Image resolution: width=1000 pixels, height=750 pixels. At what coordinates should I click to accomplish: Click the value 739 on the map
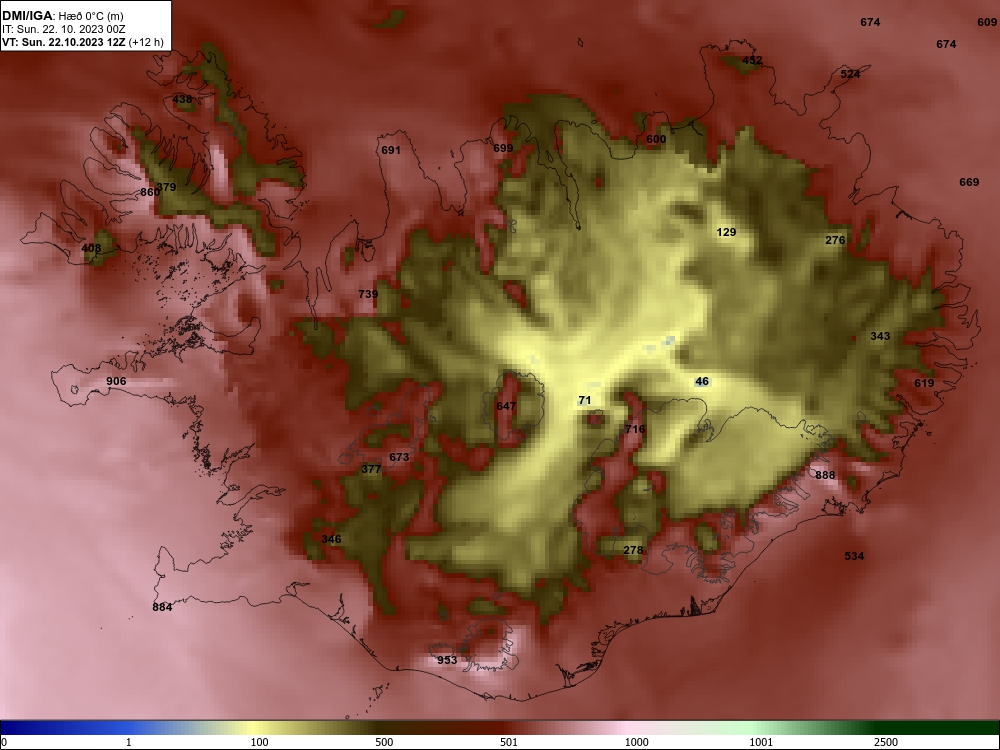click(x=368, y=295)
